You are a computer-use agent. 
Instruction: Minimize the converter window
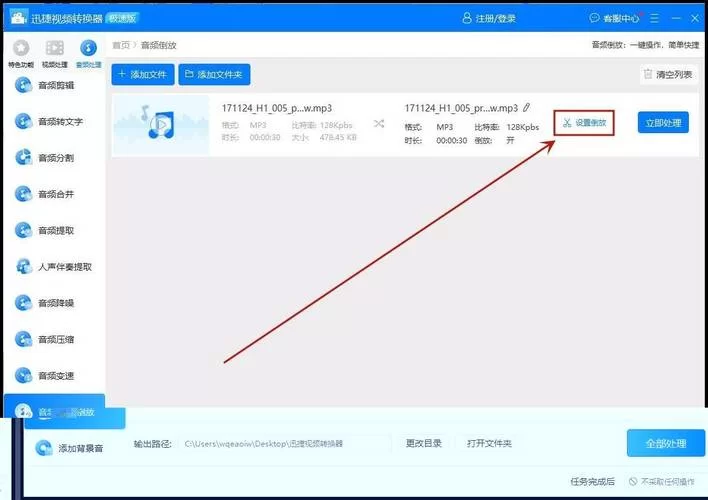676,18
